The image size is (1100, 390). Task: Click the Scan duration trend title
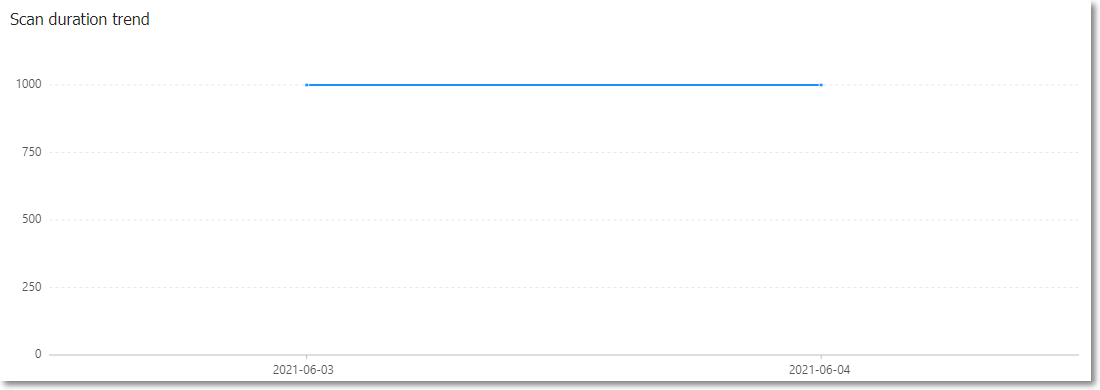[x=79, y=20]
